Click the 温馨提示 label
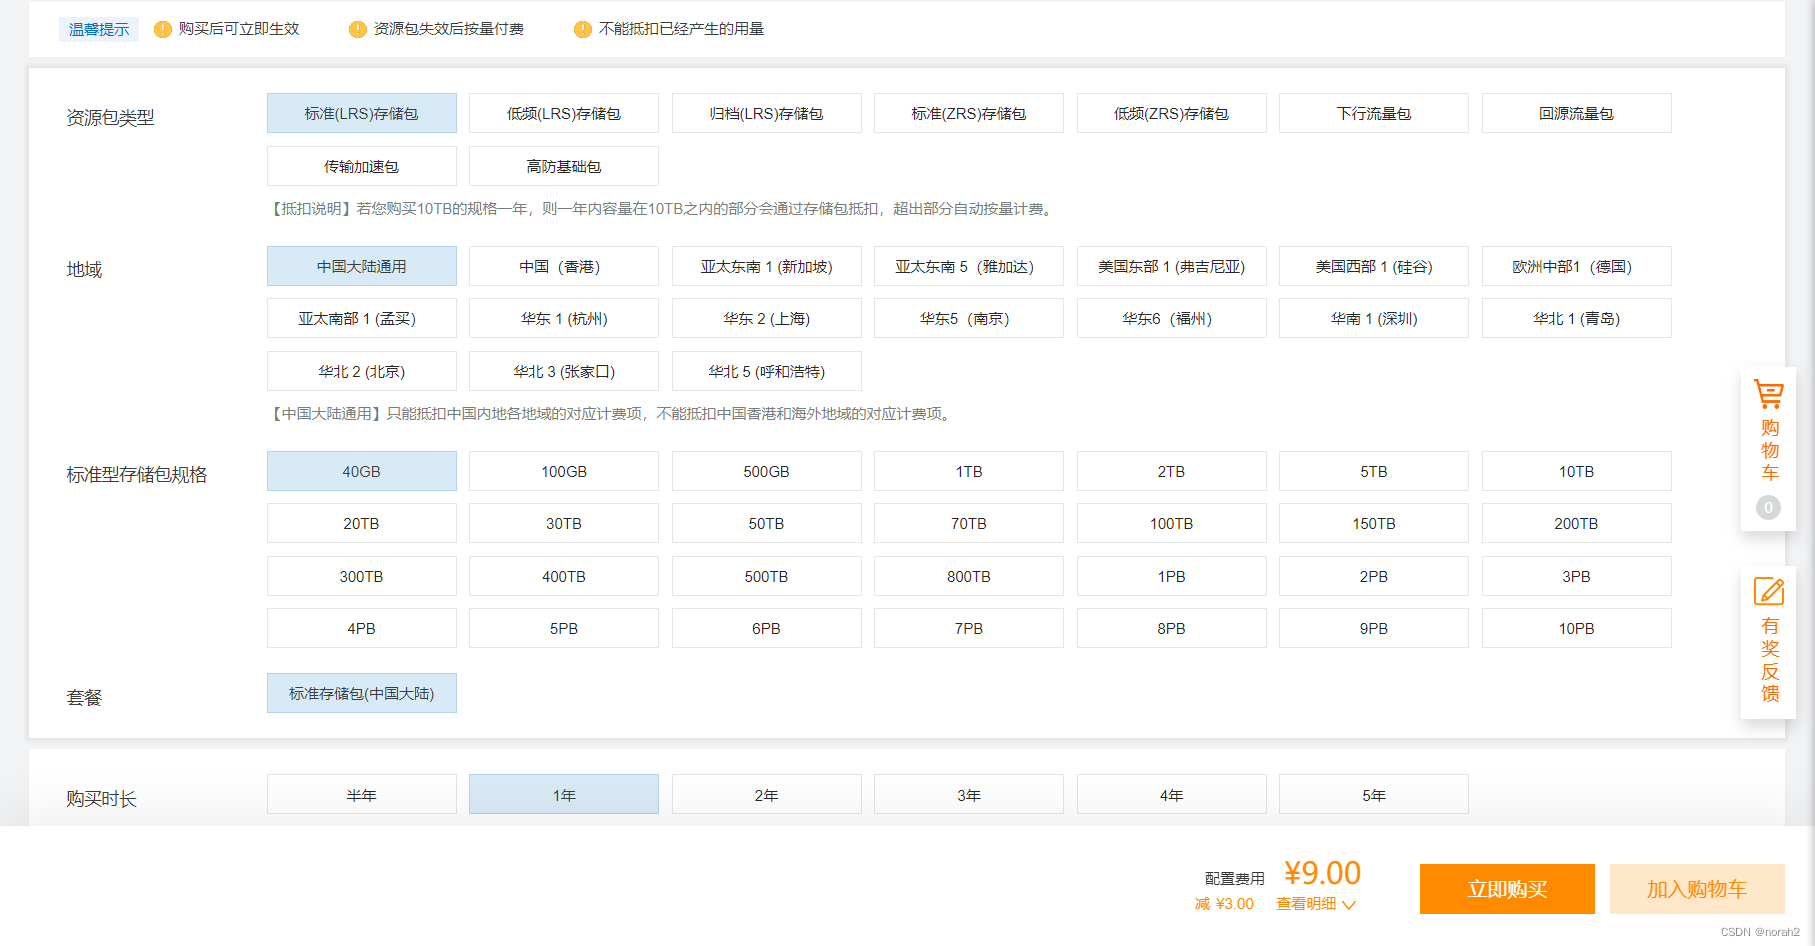This screenshot has width=1815, height=946. pyautogui.click(x=99, y=29)
